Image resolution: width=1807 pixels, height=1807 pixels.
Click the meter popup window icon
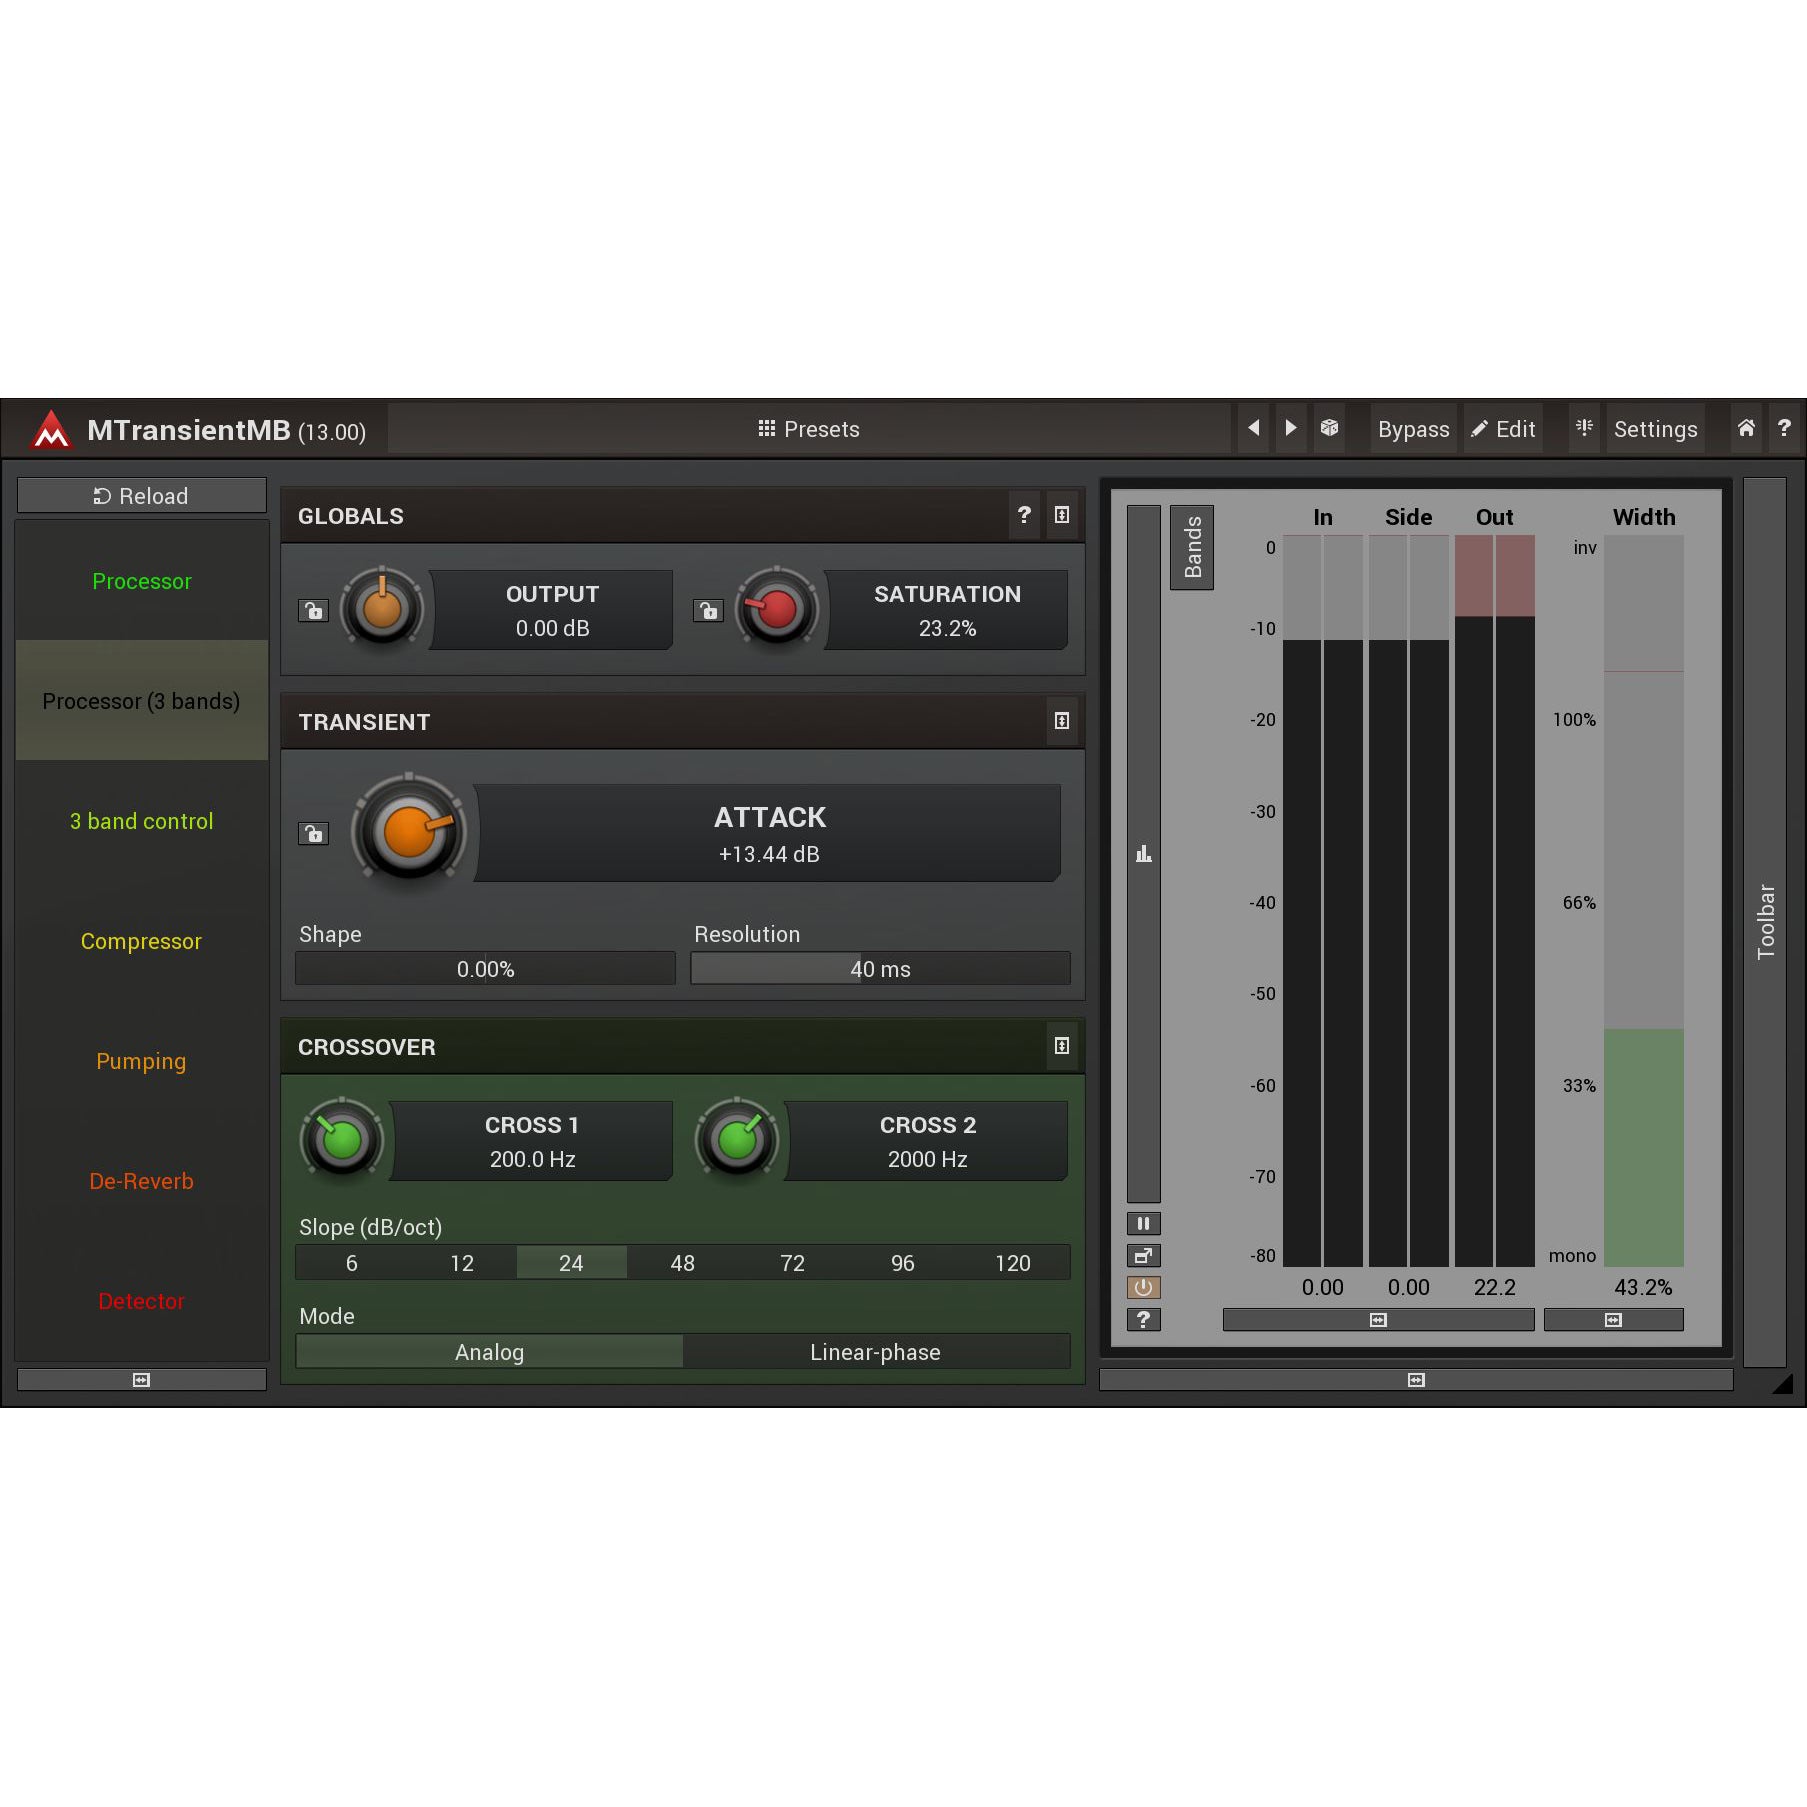(1143, 1255)
